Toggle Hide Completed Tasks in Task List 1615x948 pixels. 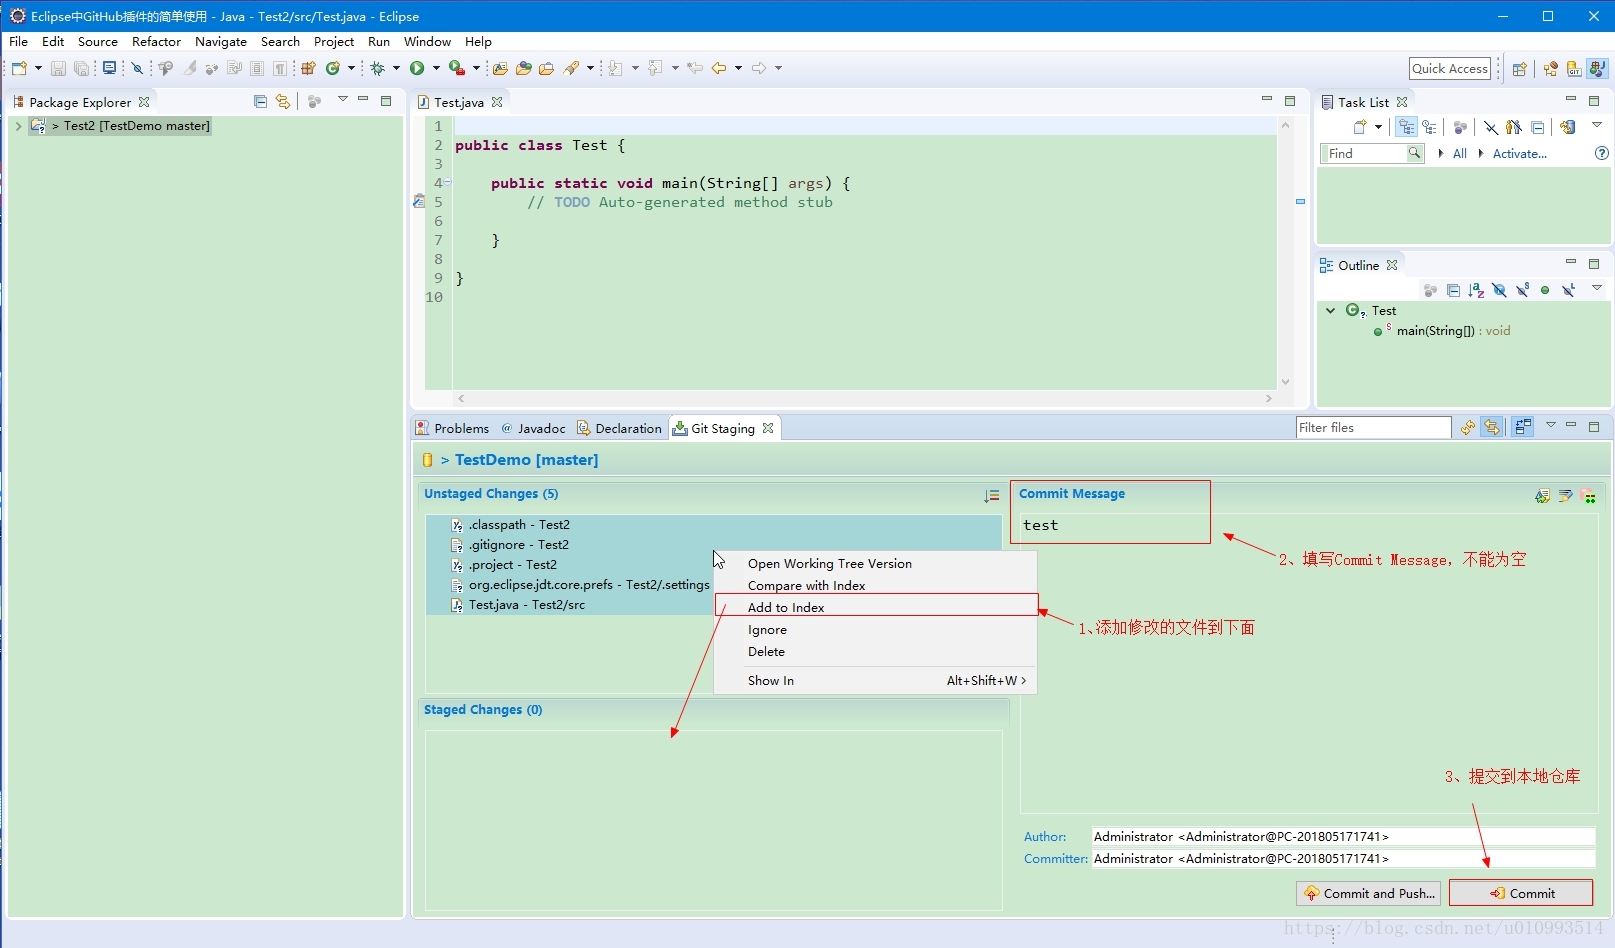click(1491, 127)
